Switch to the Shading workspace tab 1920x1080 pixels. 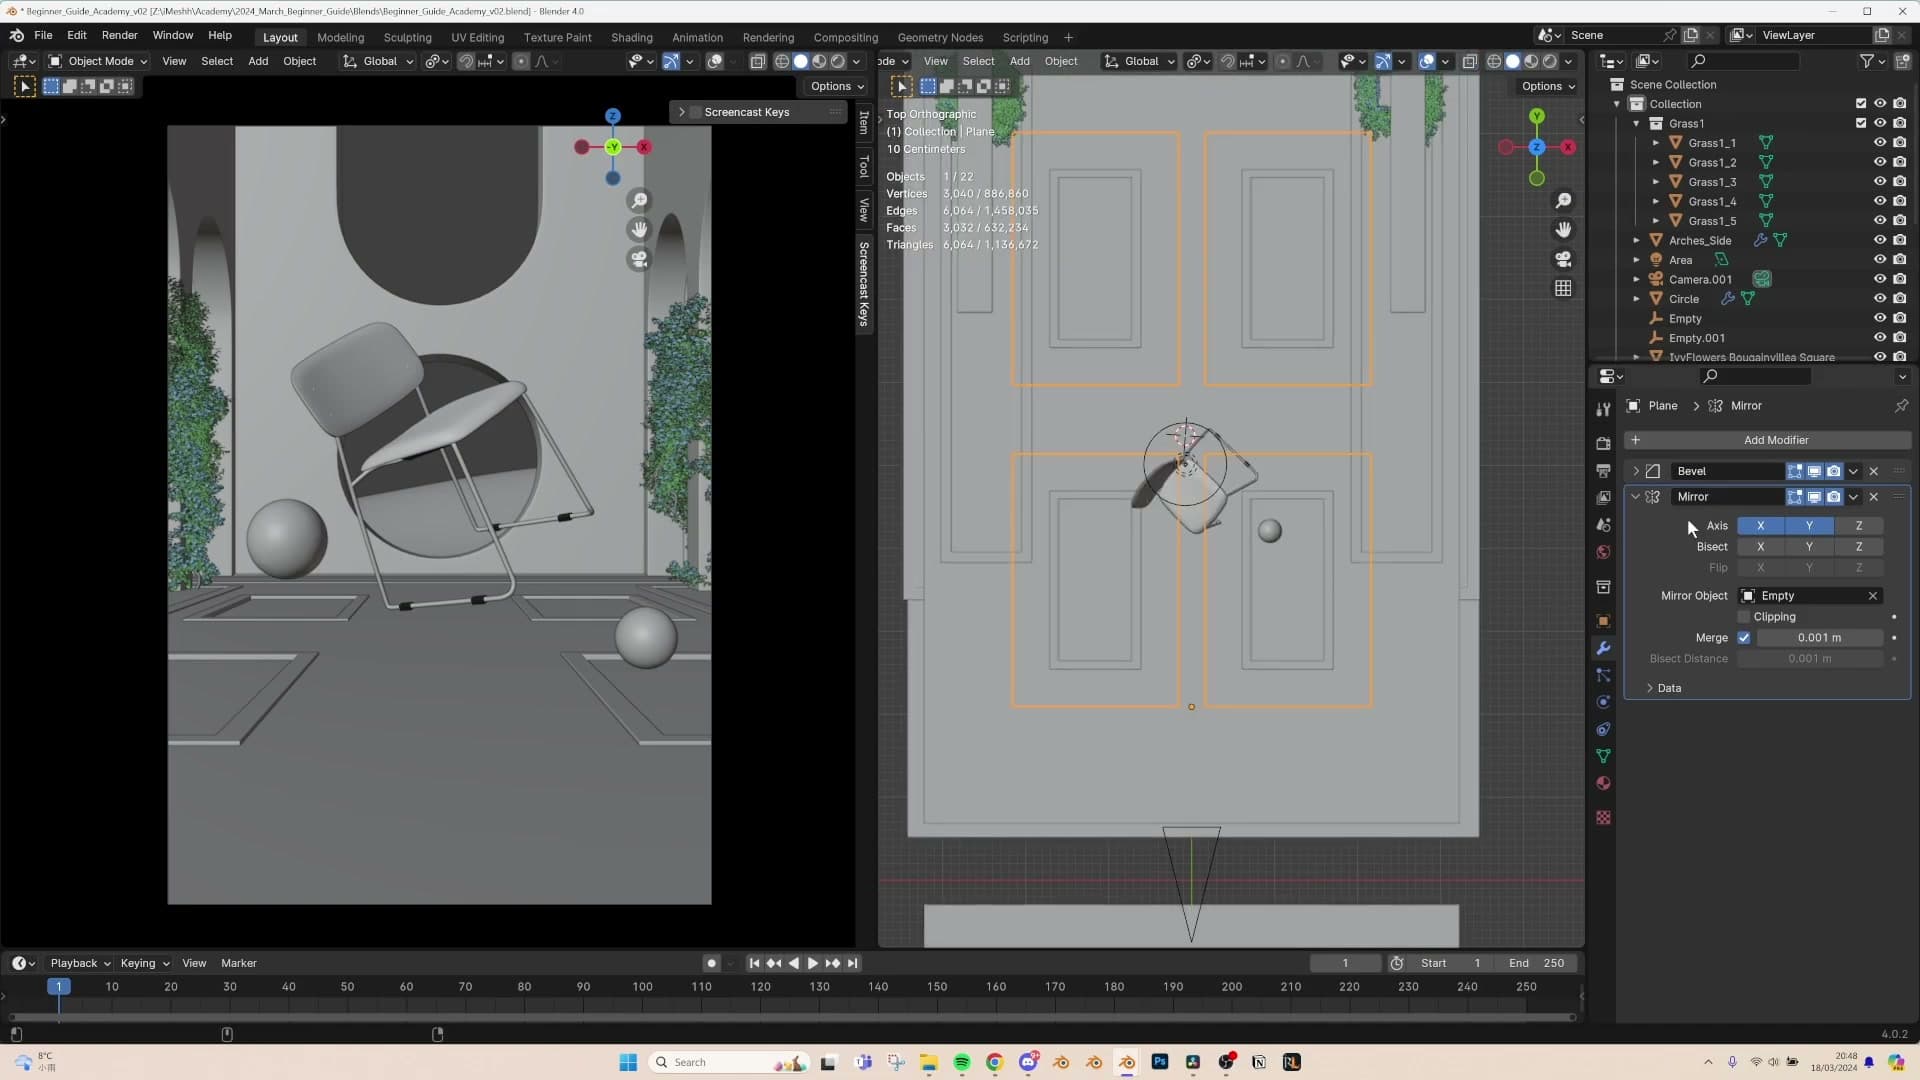pyautogui.click(x=632, y=38)
